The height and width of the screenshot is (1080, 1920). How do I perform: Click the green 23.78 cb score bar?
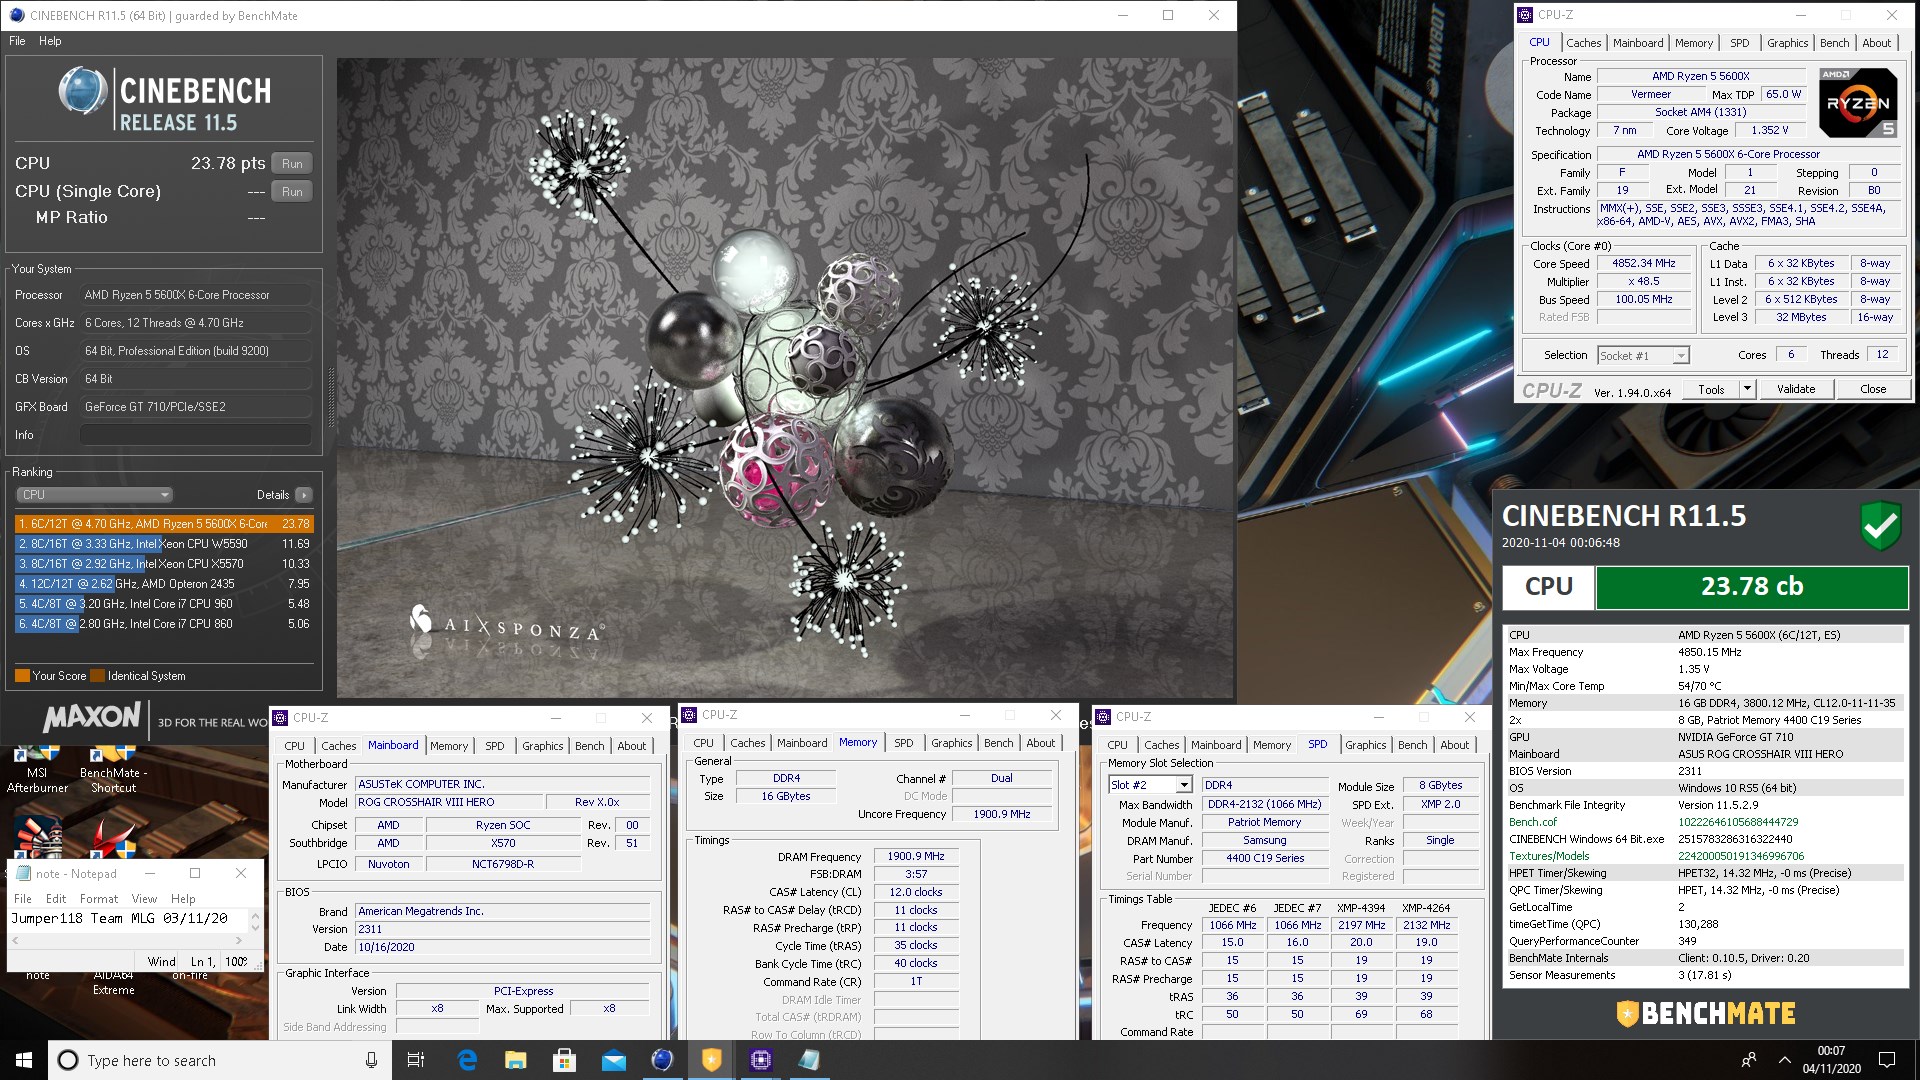tap(1751, 588)
